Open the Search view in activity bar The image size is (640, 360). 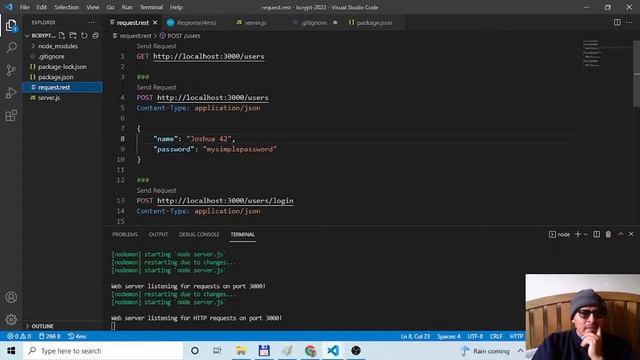(x=11, y=48)
